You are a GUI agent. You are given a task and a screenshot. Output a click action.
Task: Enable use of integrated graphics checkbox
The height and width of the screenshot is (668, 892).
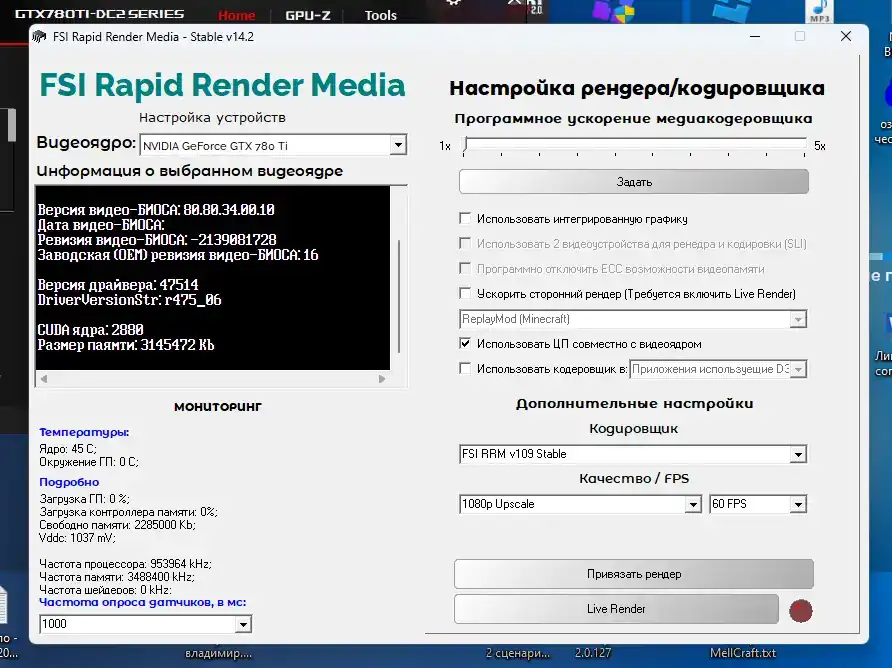[x=465, y=218]
